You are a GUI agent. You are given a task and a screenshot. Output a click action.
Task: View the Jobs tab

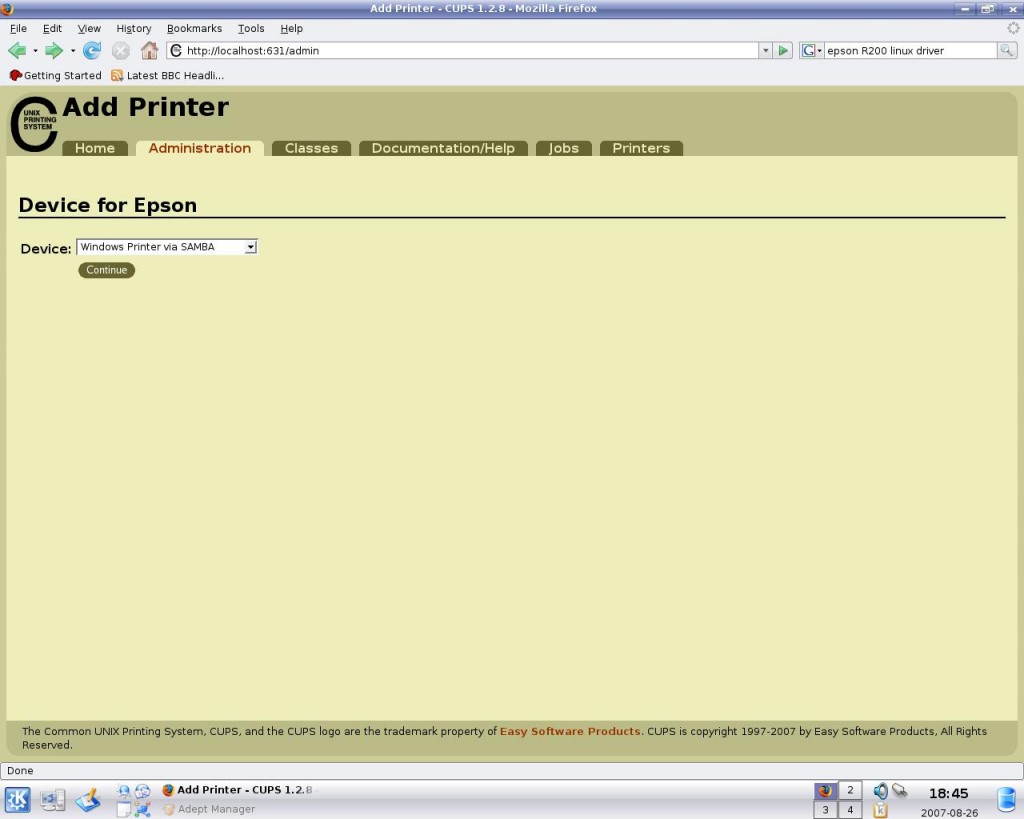coord(564,148)
